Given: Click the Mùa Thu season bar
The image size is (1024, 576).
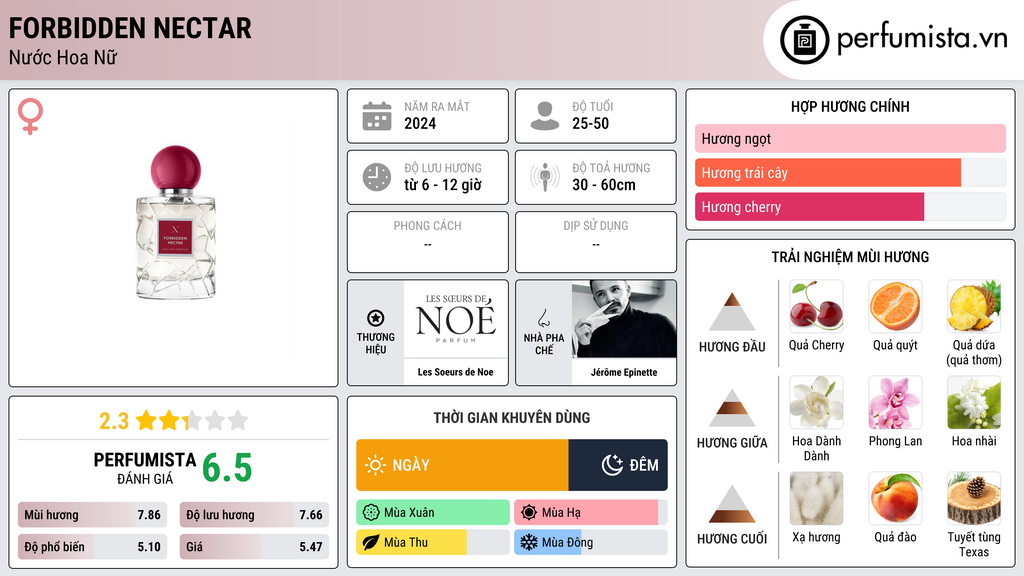Looking at the screenshot, I should 433,542.
